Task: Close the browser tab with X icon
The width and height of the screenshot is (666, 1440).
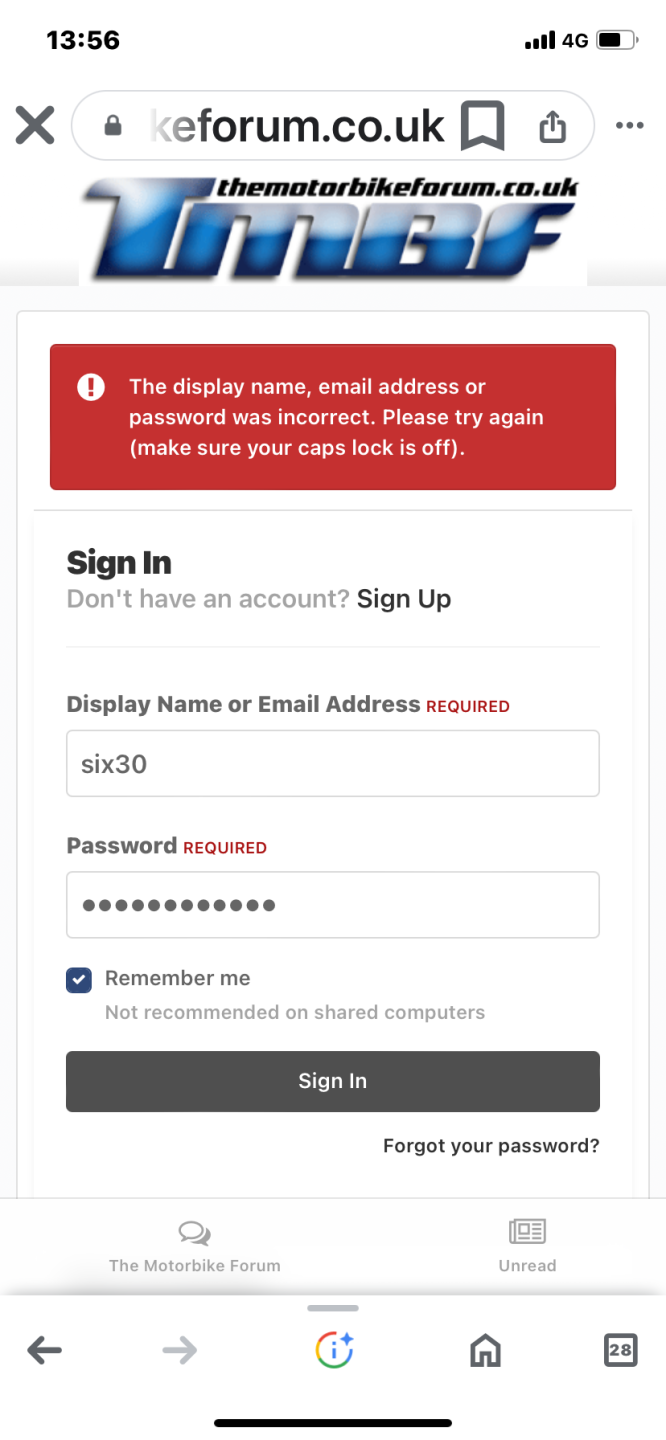Action: tap(35, 126)
